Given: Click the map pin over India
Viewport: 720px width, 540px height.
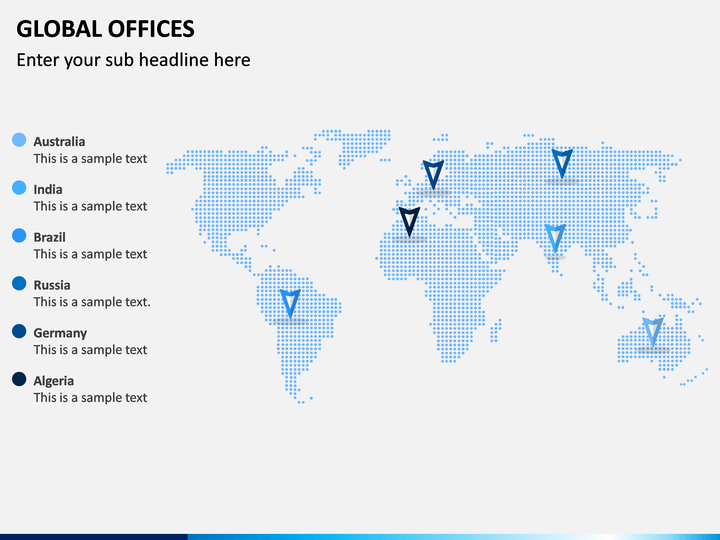Looking at the screenshot, I should [x=555, y=238].
